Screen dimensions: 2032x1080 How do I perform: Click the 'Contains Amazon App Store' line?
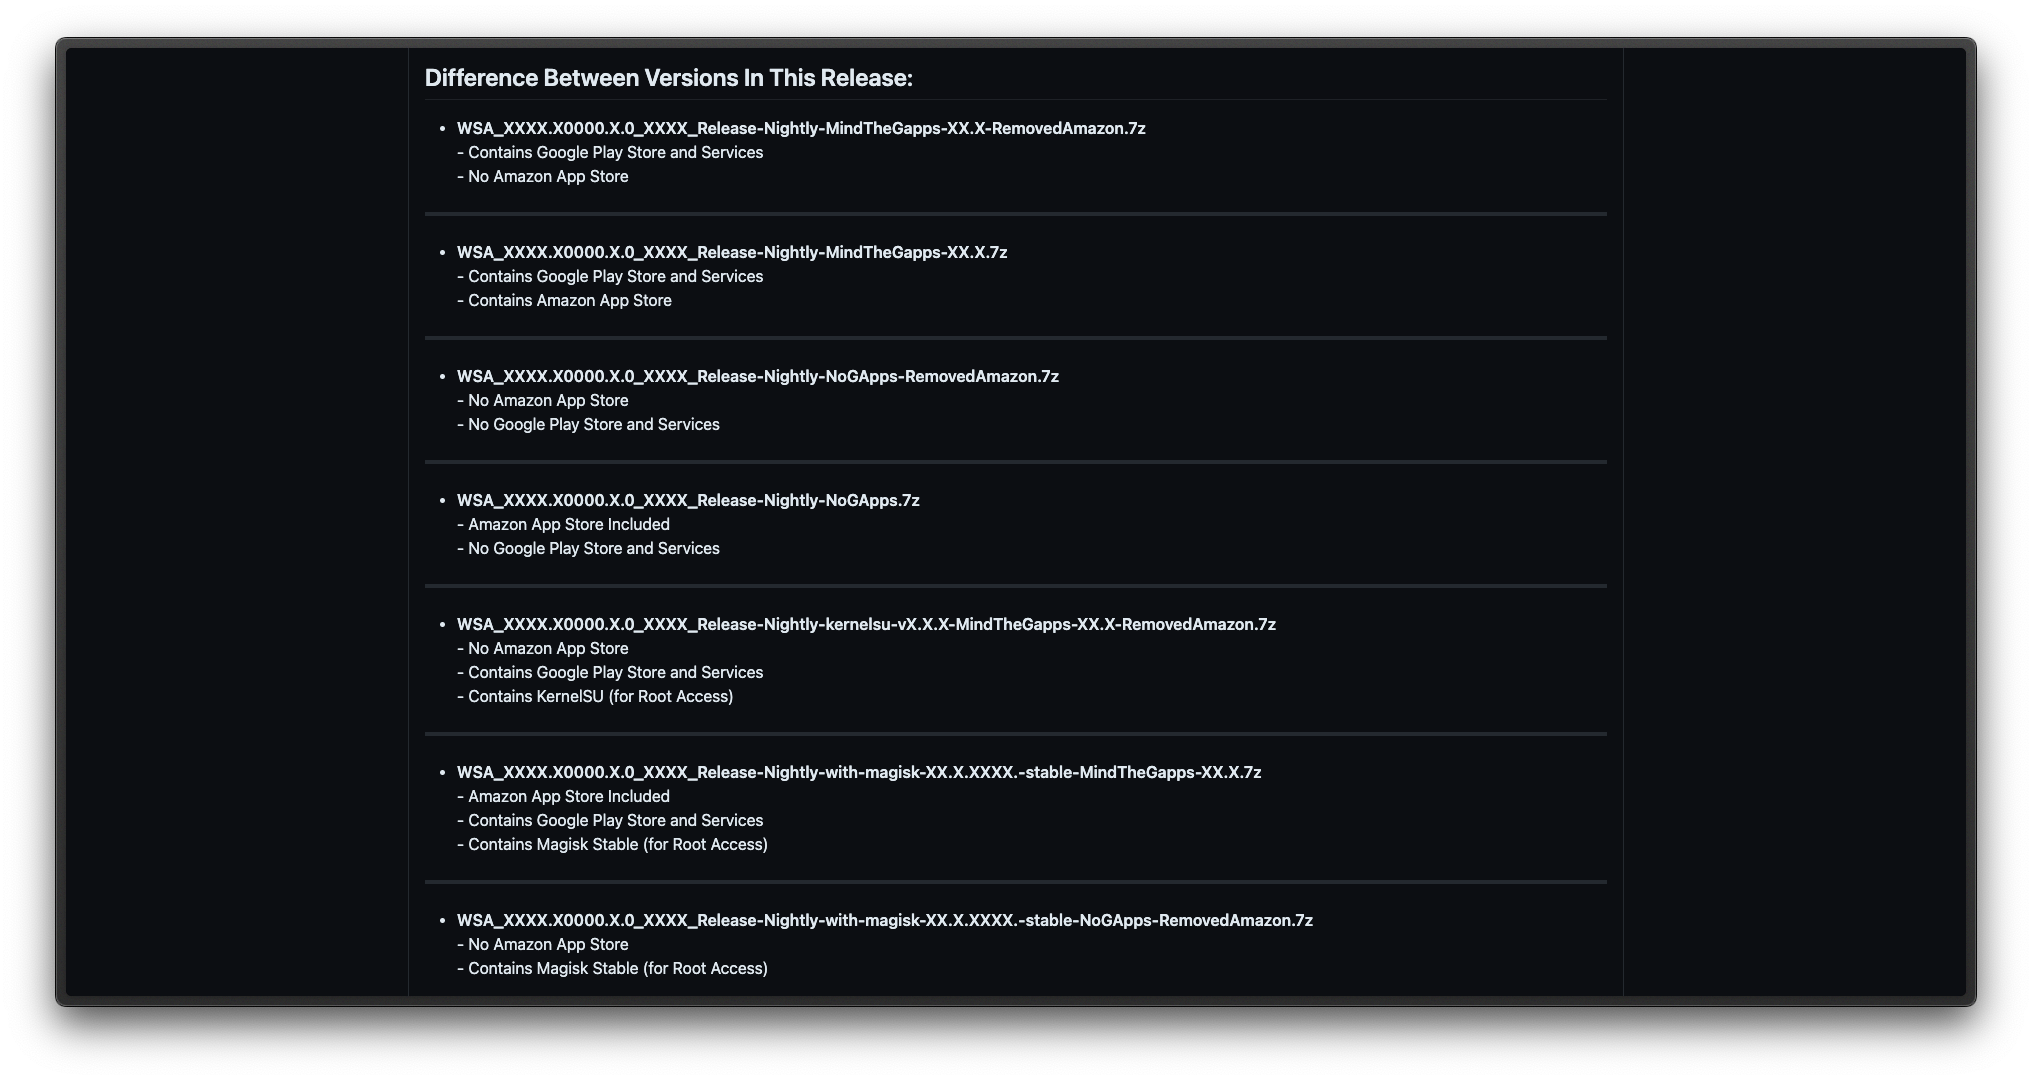[564, 300]
